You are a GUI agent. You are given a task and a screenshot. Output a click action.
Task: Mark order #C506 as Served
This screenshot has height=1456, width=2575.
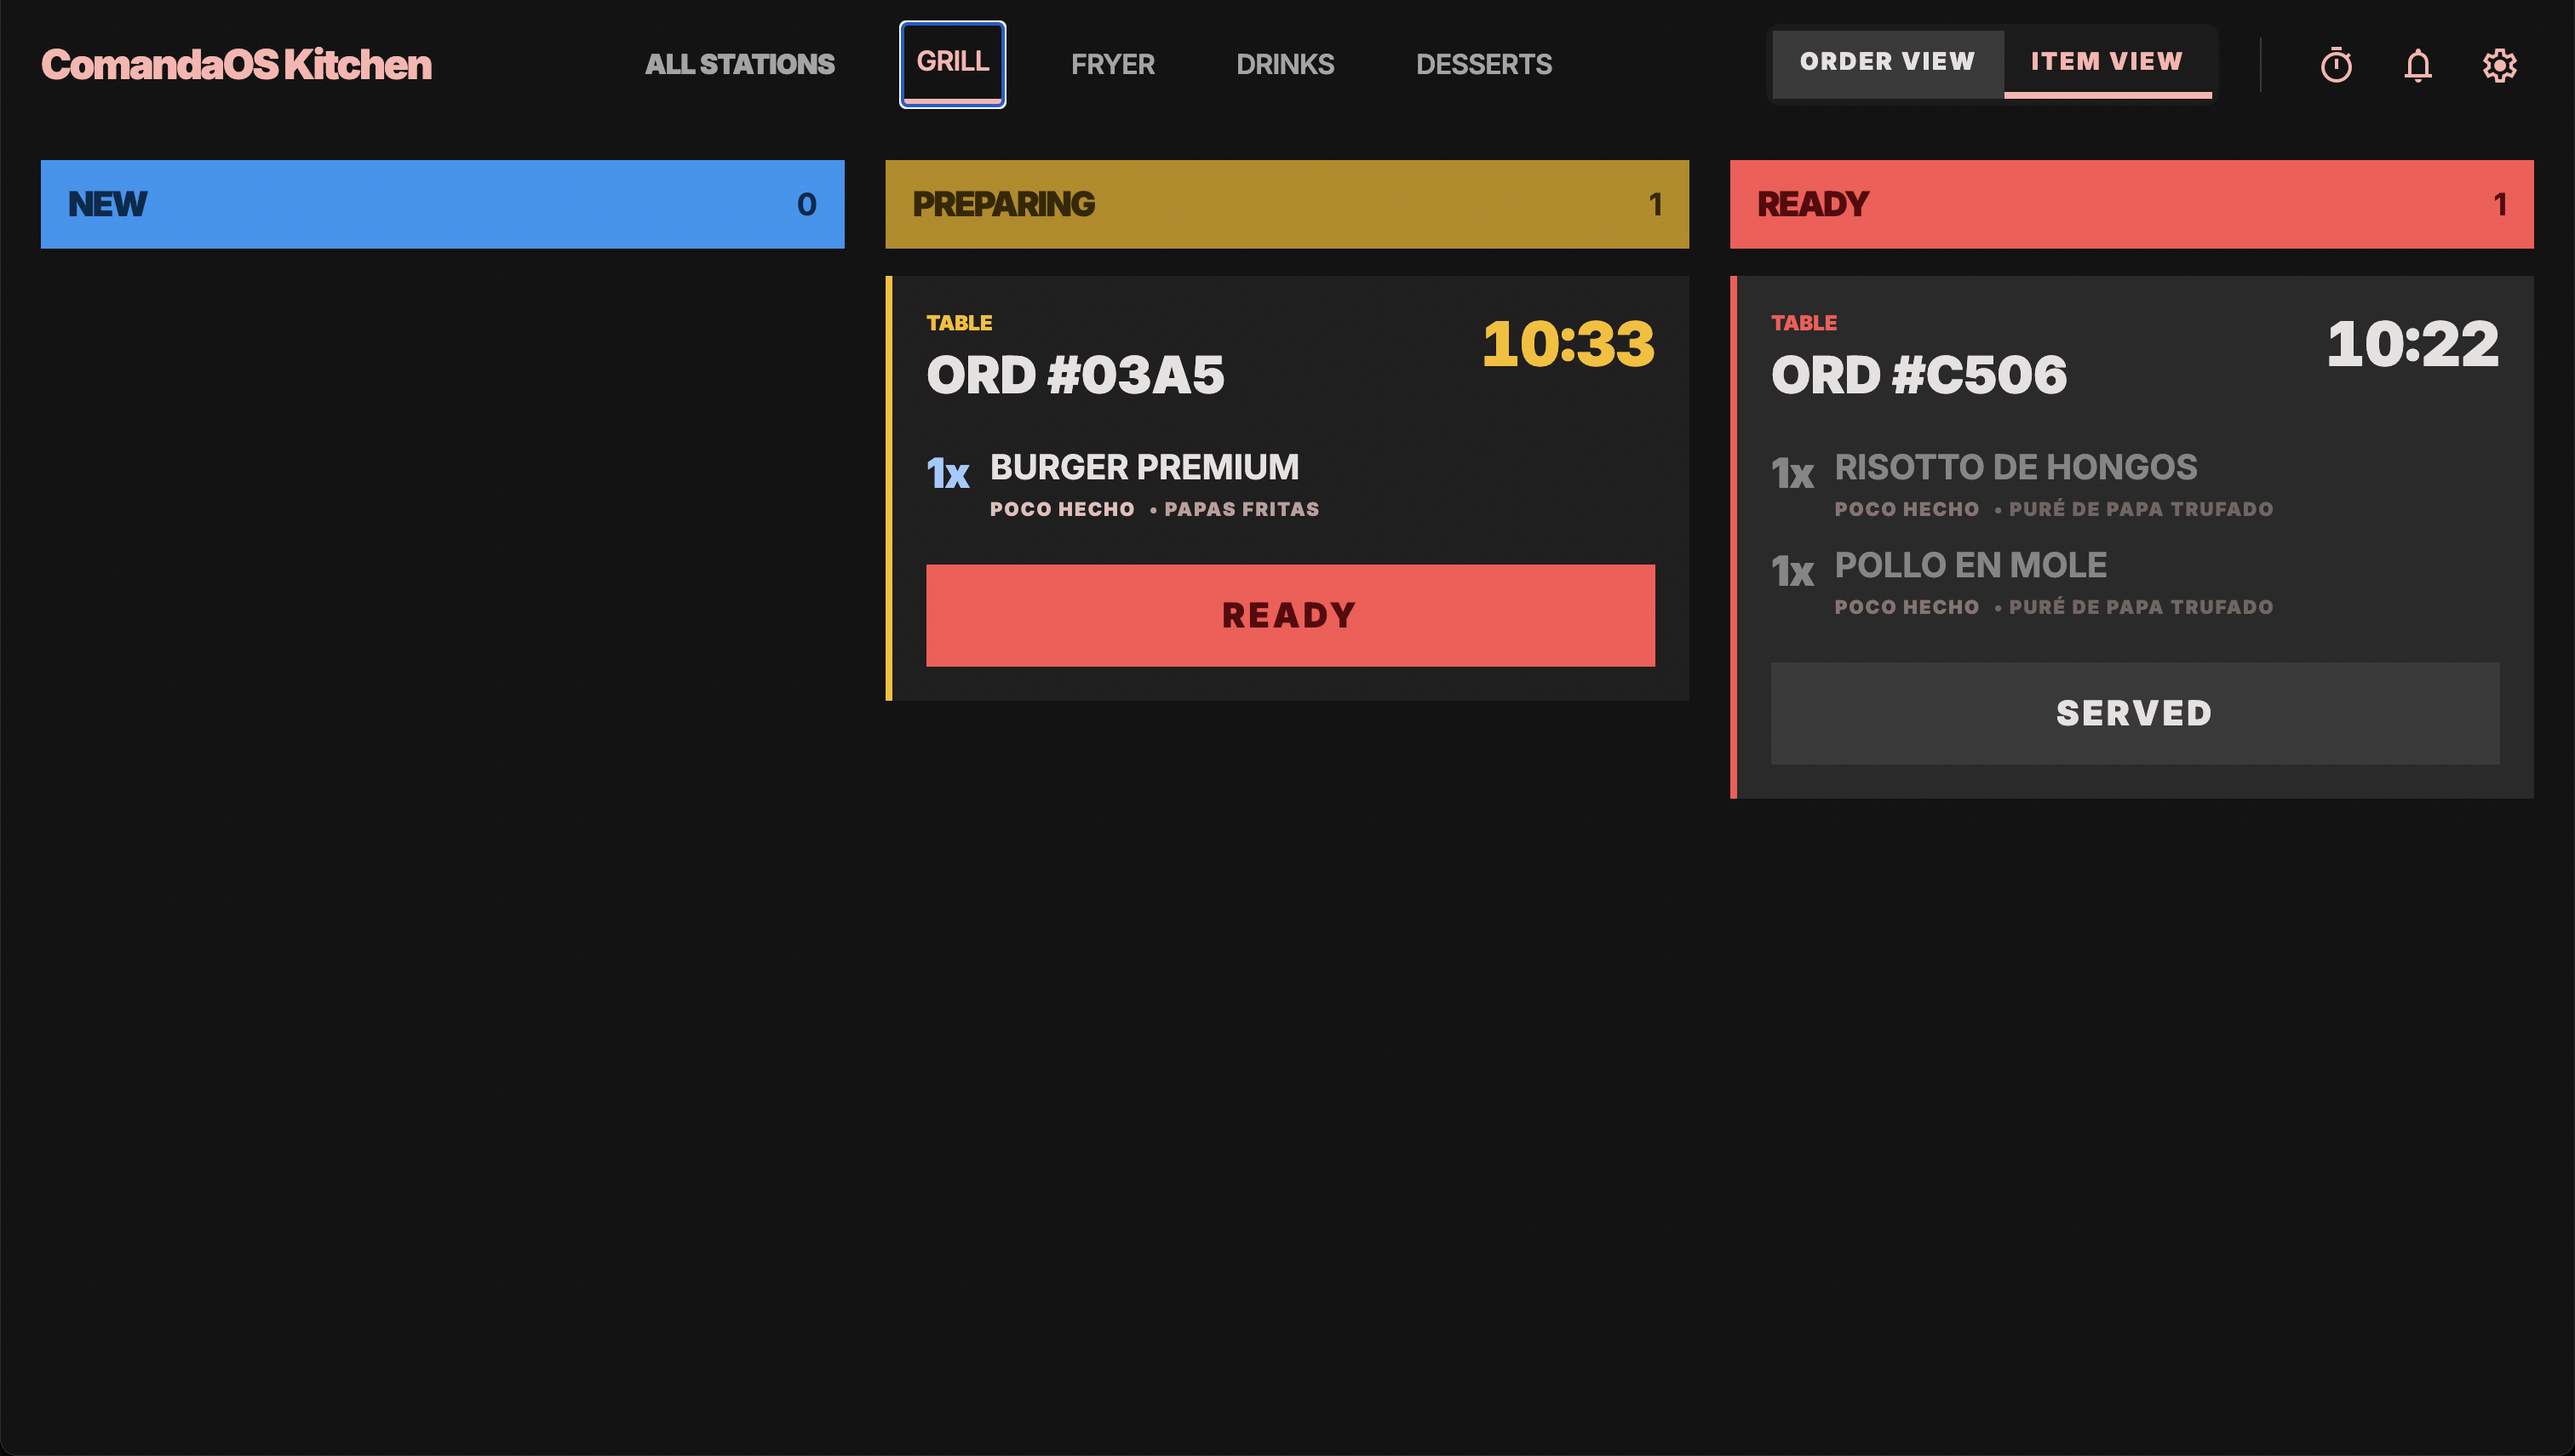2134,713
